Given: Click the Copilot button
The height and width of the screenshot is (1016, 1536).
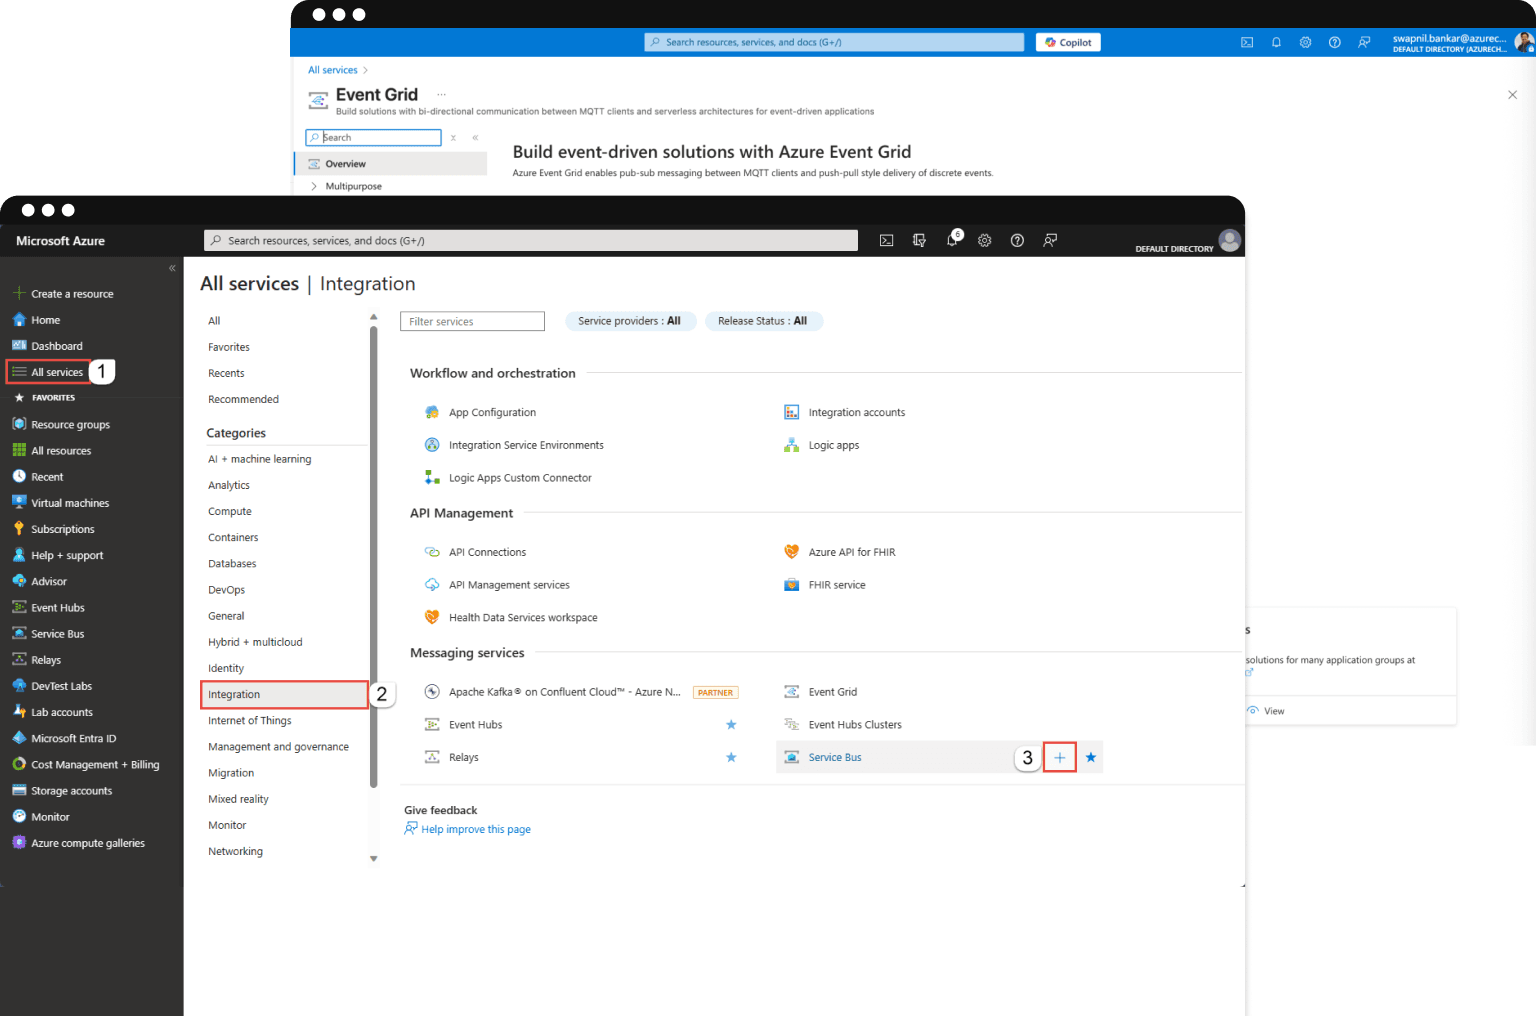Looking at the screenshot, I should 1068,42.
